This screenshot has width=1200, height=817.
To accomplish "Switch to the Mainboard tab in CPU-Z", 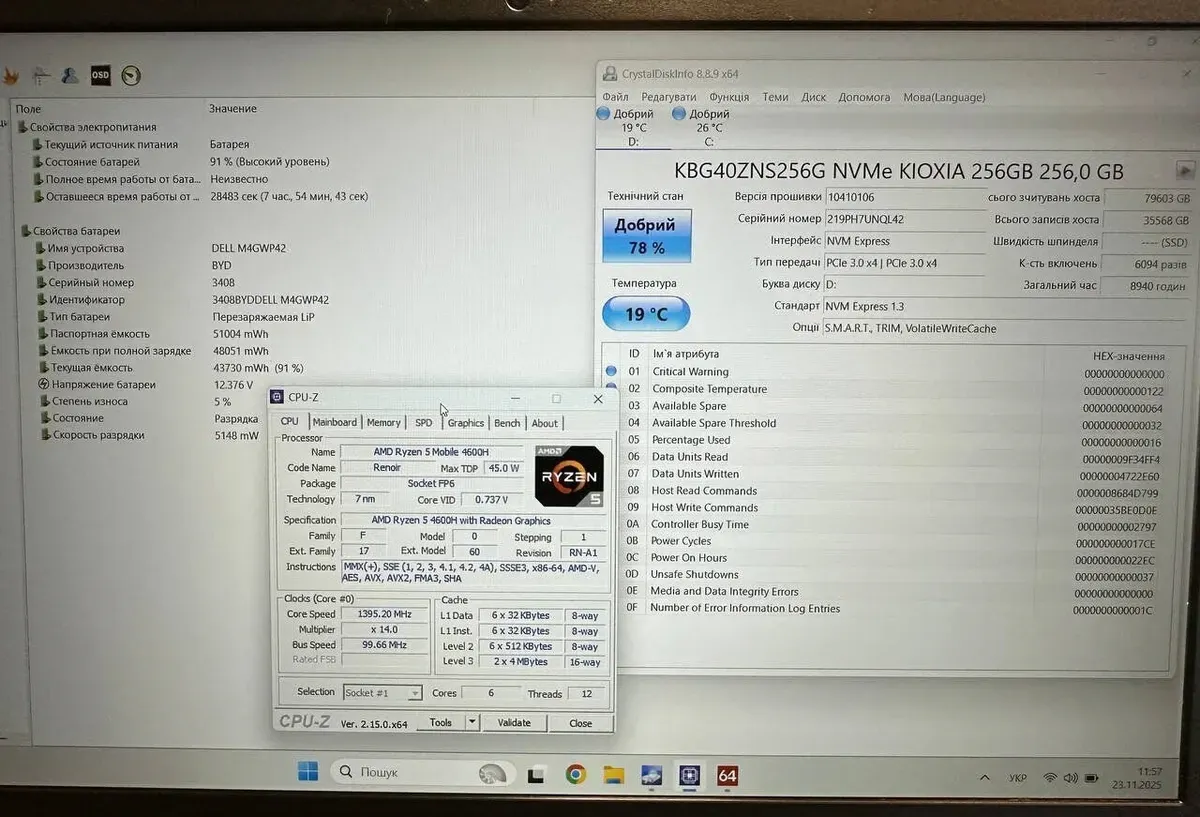I will [x=334, y=423].
